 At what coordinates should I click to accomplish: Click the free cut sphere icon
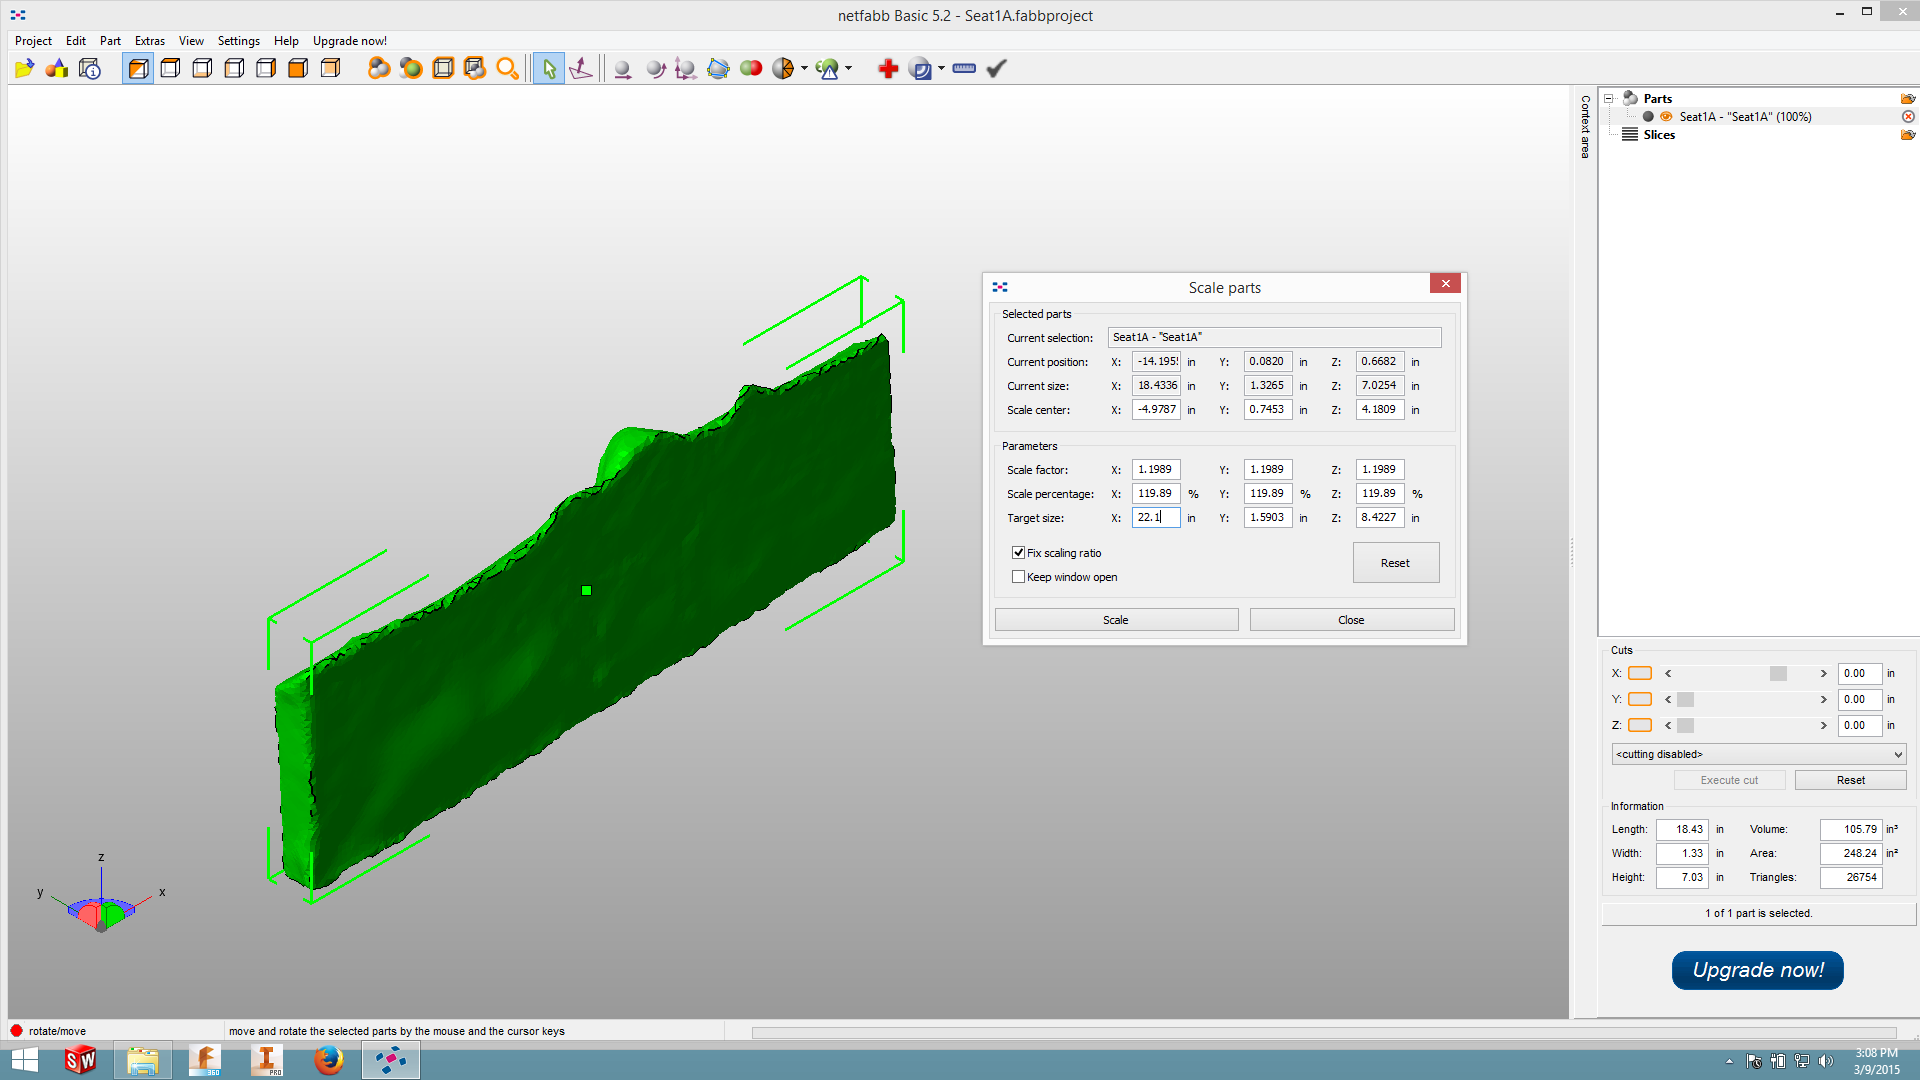point(783,68)
